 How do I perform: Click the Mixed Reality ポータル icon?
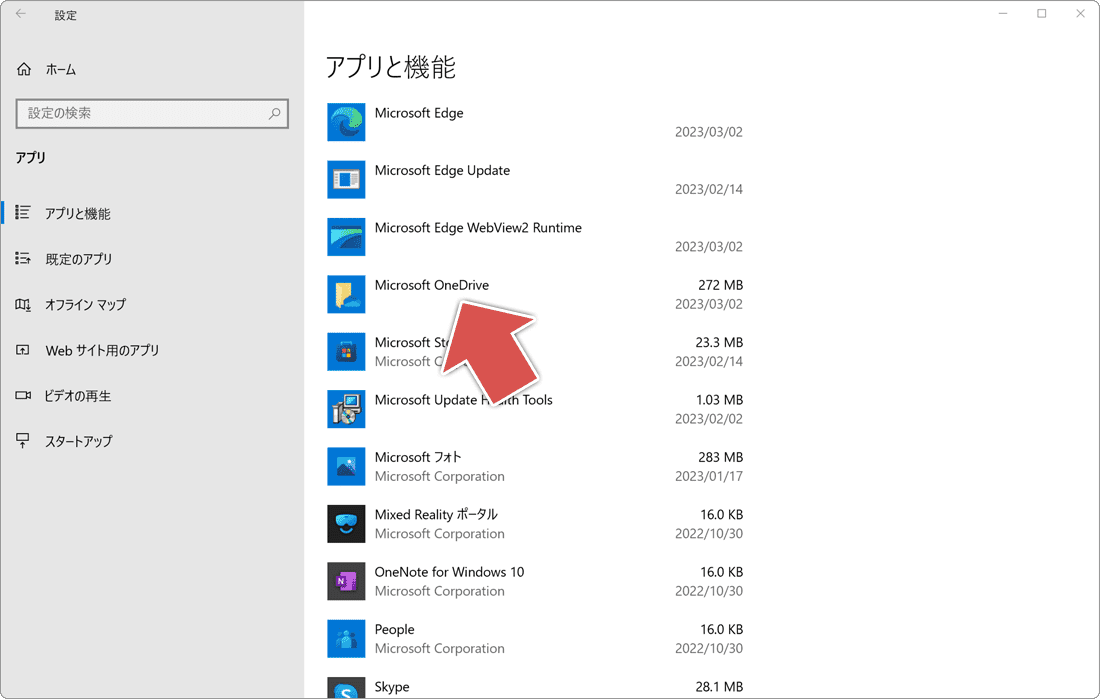coord(346,523)
